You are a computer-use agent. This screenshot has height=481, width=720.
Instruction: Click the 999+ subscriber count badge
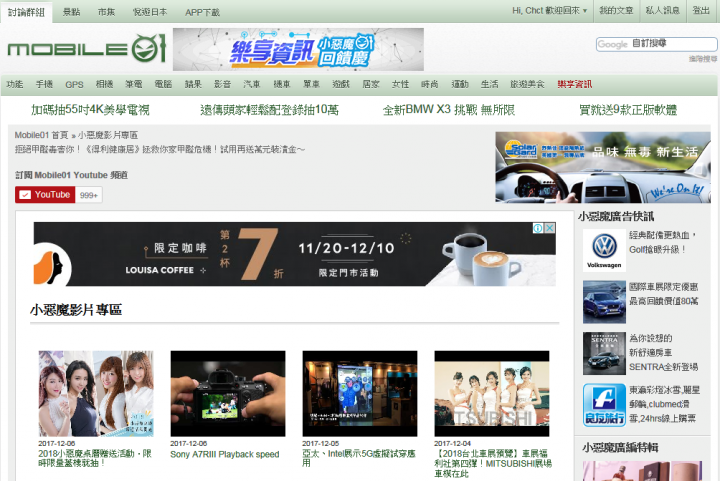click(89, 195)
